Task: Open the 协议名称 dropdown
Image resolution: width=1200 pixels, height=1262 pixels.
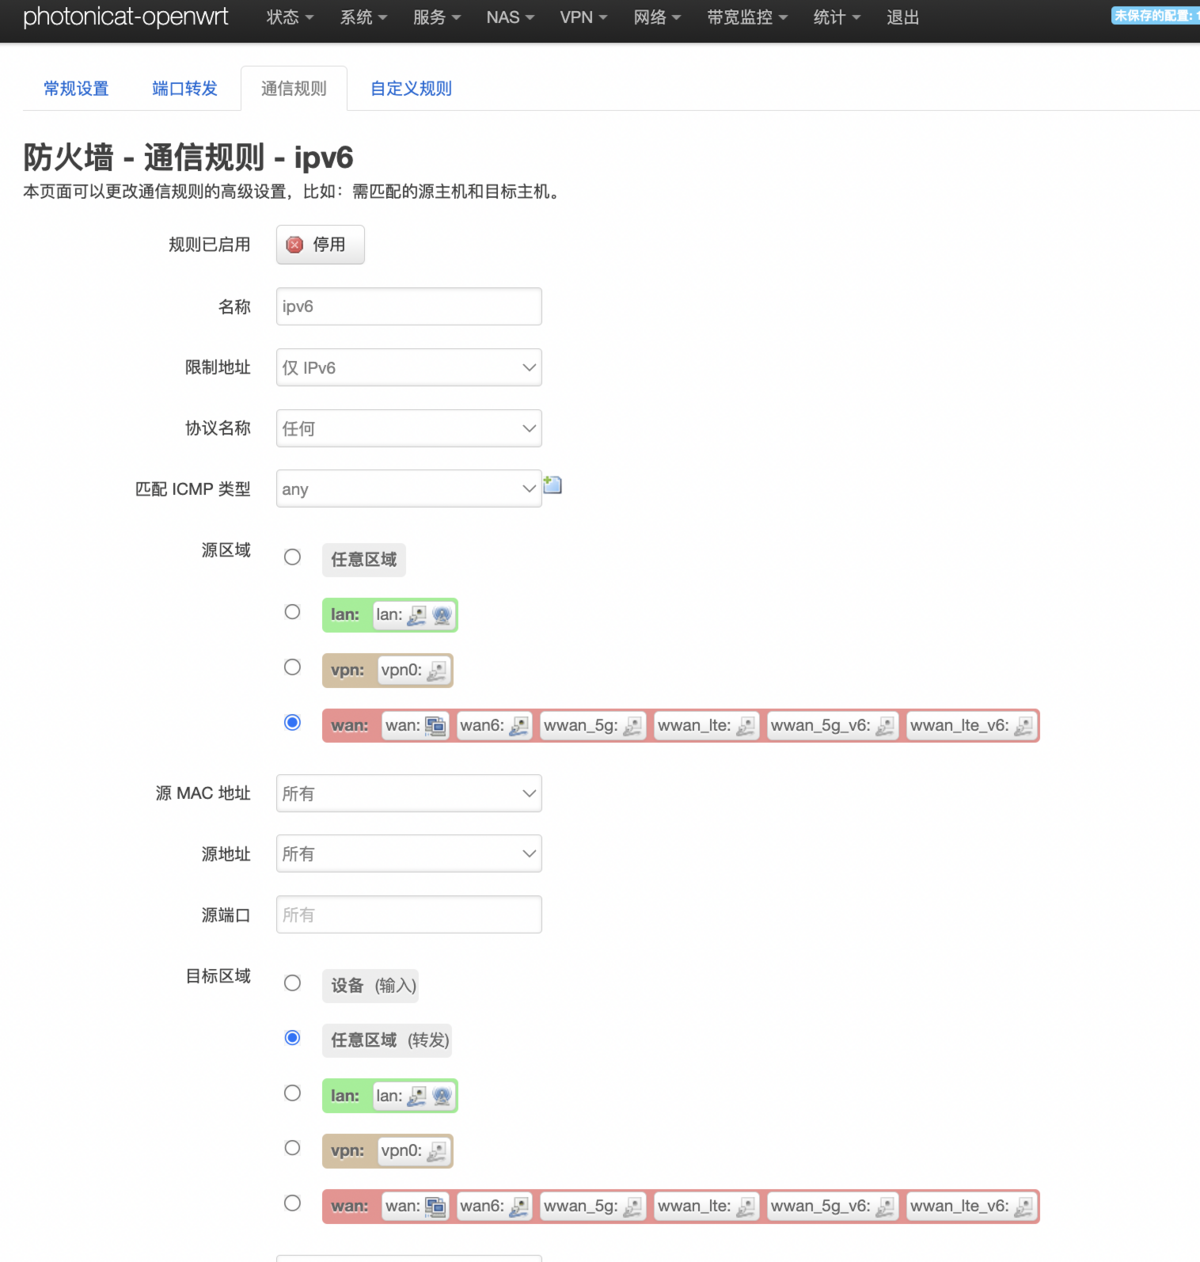Action: (x=408, y=428)
